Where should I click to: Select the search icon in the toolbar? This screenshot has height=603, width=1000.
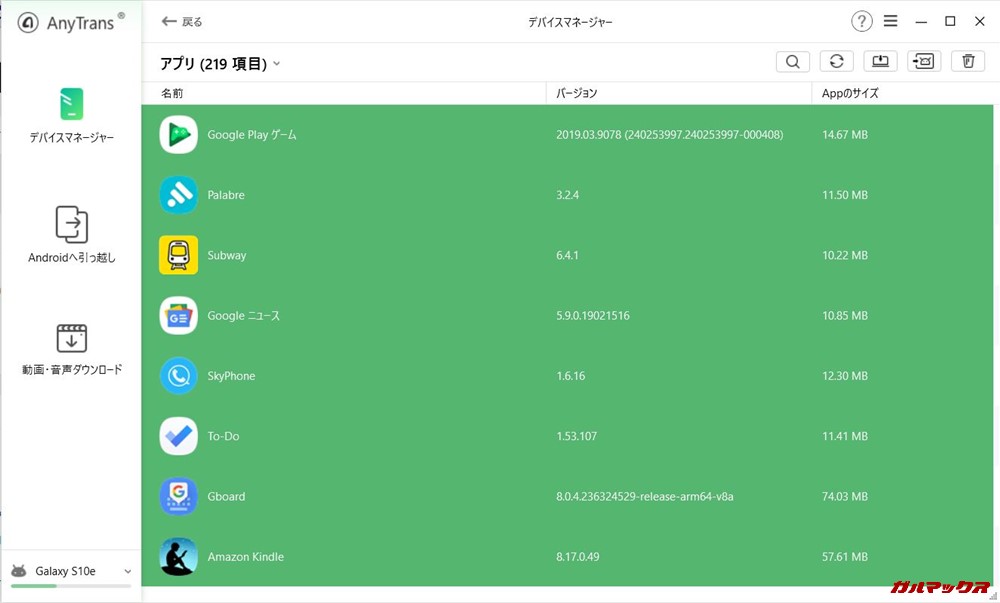[792, 61]
